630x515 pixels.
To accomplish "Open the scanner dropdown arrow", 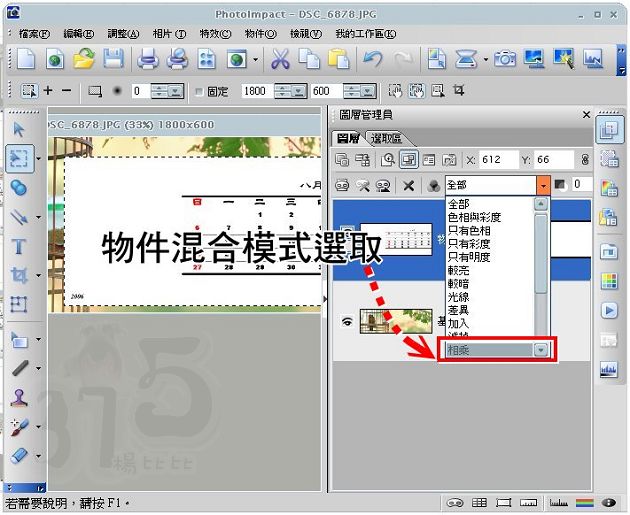I will pos(486,59).
